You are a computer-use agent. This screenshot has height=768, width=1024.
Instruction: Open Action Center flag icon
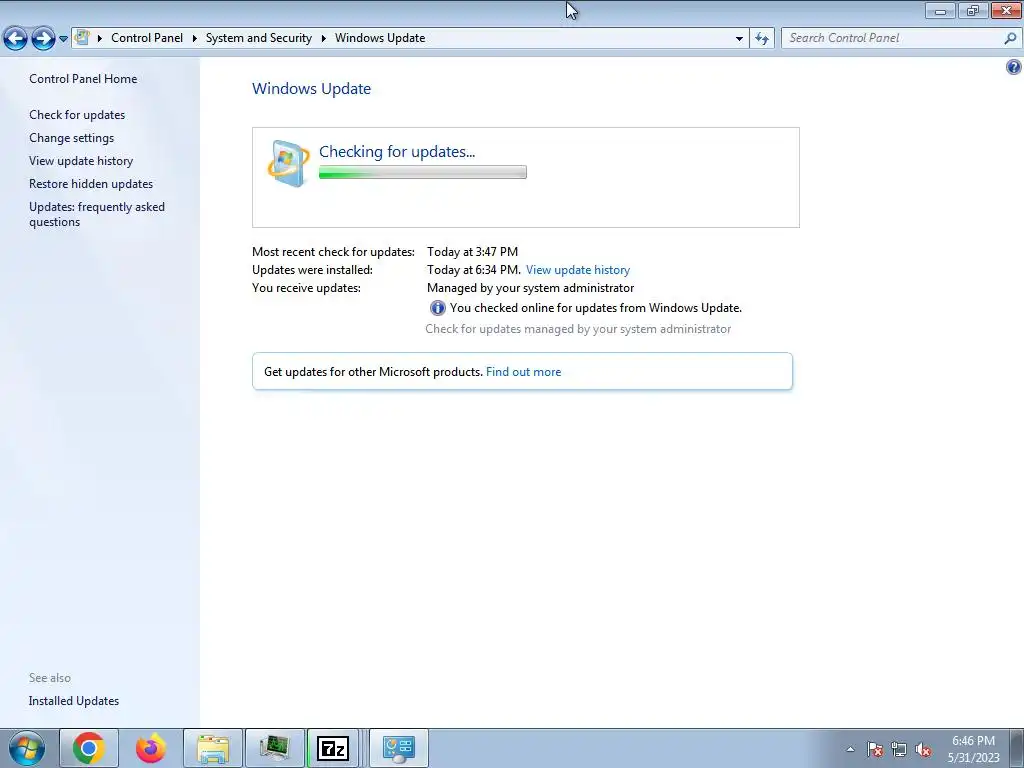pyautogui.click(x=875, y=749)
